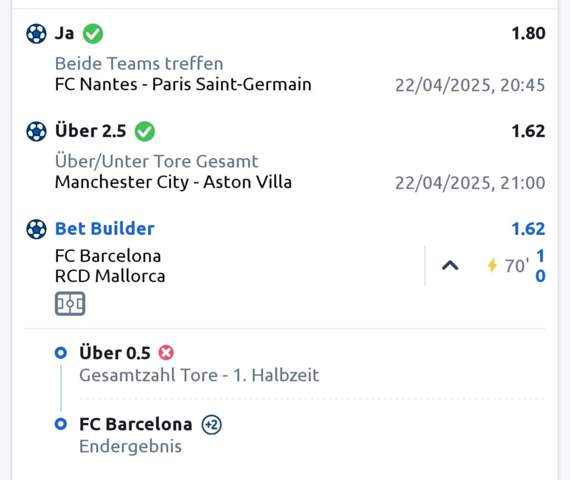Click the lightning bolt live icon

coord(492,265)
